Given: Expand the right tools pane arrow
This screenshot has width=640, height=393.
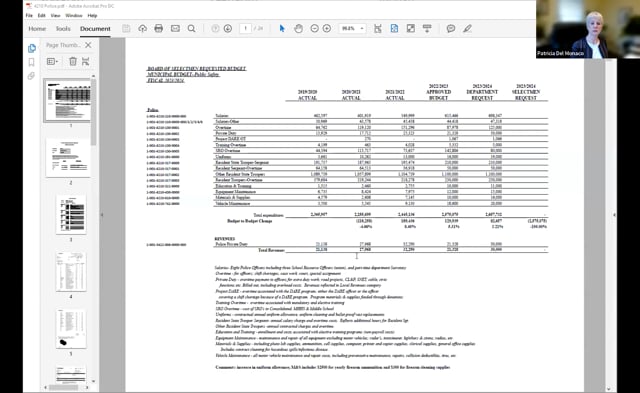Looking at the screenshot, I should point(614,215).
